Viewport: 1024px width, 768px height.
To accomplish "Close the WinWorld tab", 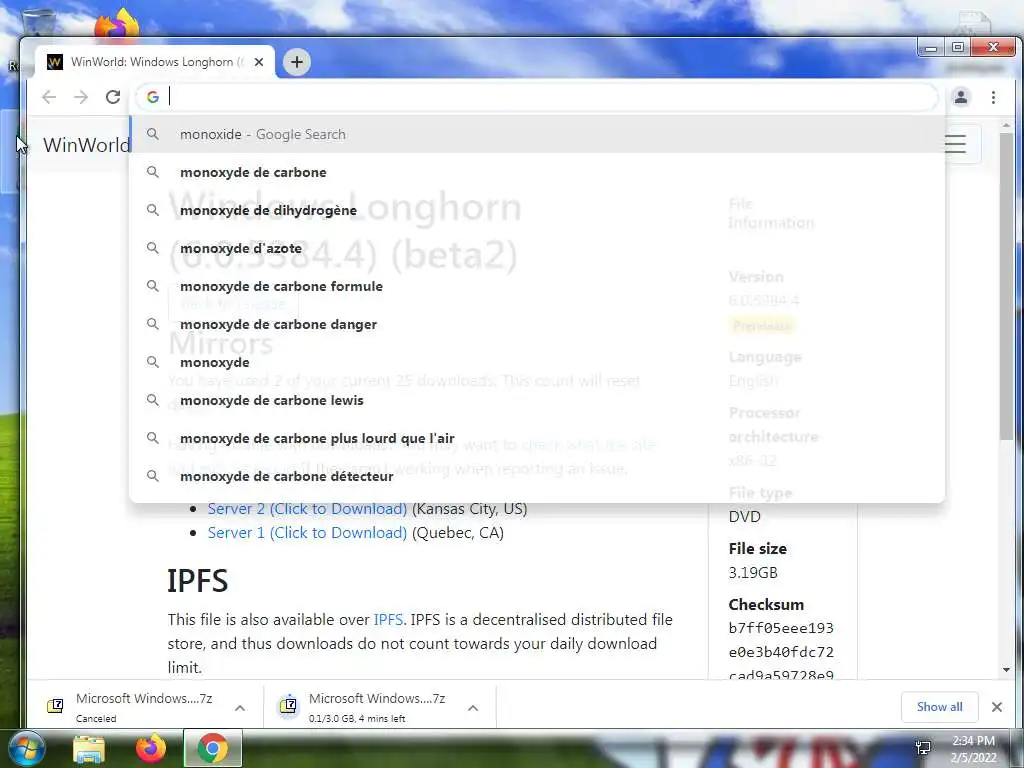I will (x=259, y=62).
